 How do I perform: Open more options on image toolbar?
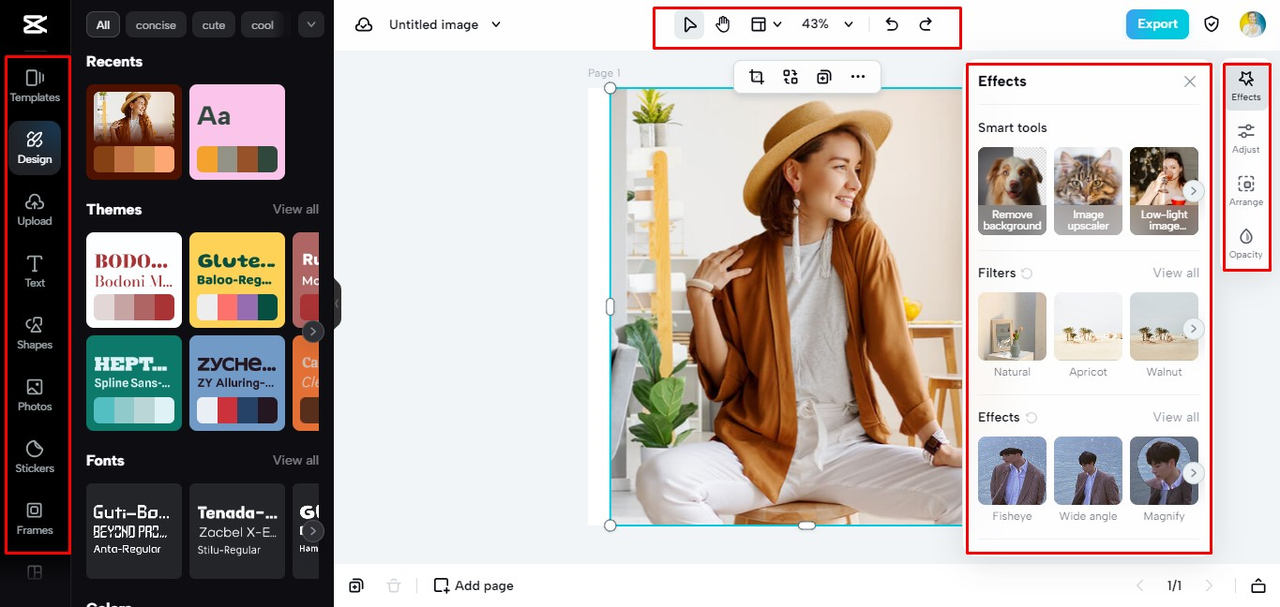coord(858,77)
